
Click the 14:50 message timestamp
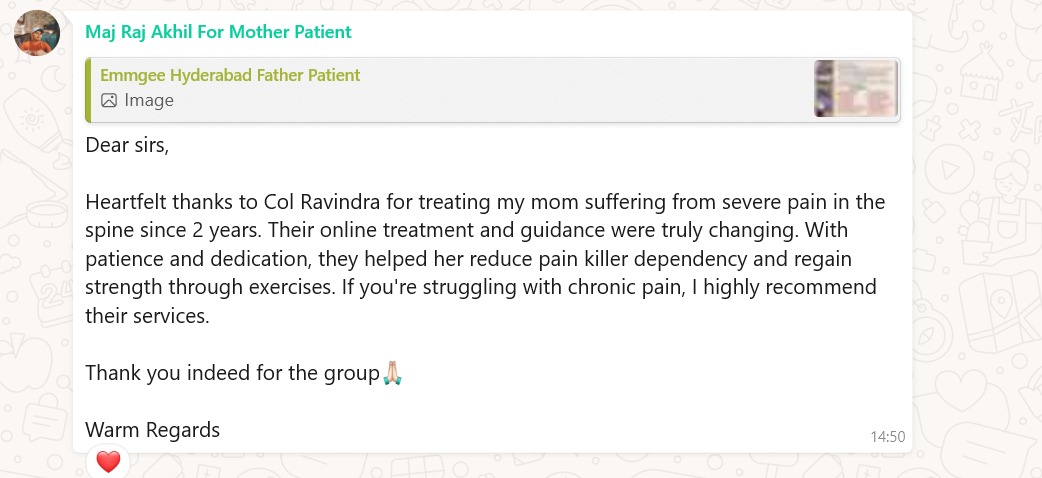click(888, 437)
